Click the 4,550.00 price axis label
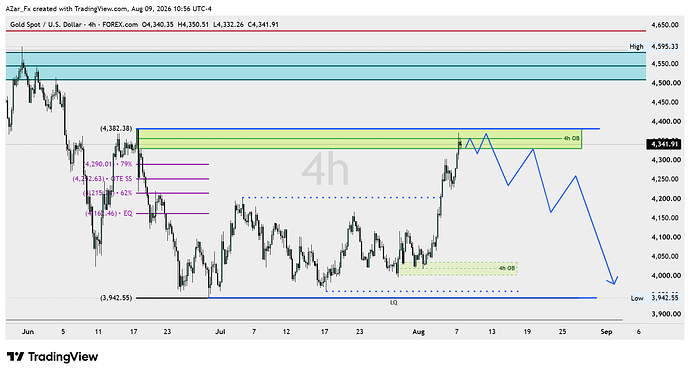690x374 pixels. 664,63
